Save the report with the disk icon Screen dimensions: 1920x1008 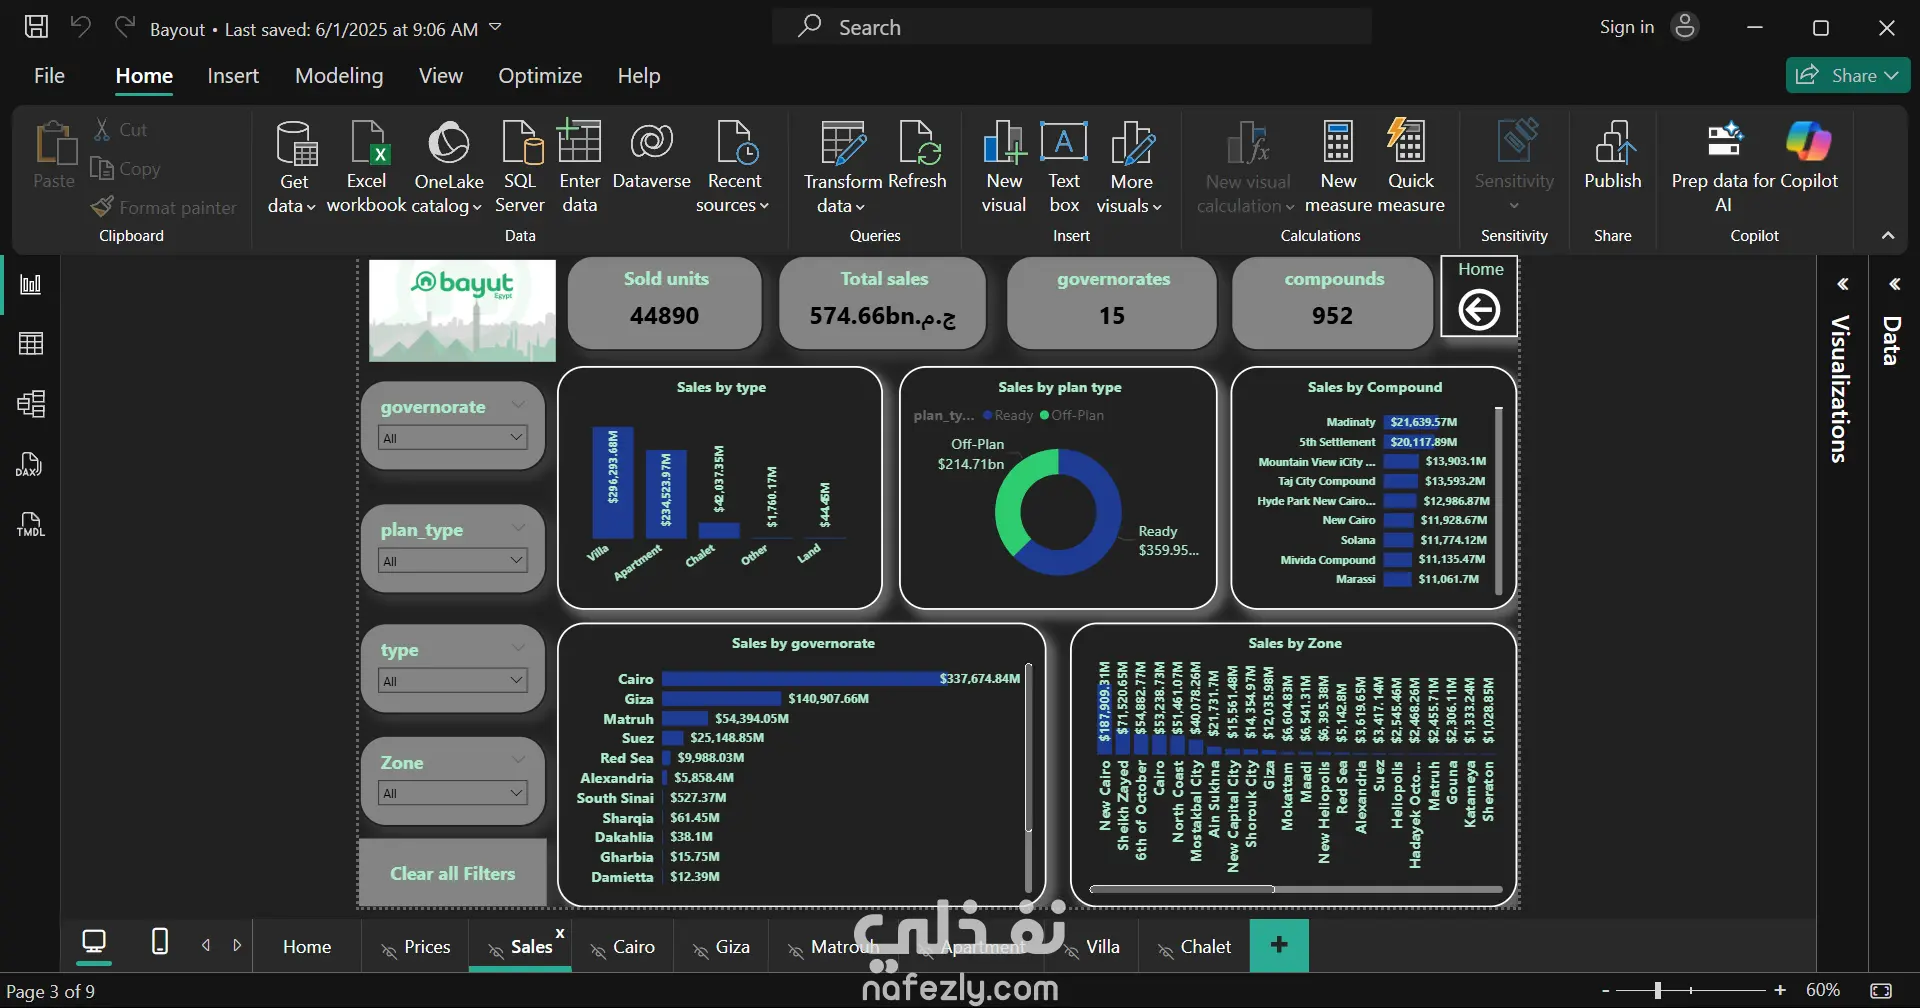click(36, 27)
